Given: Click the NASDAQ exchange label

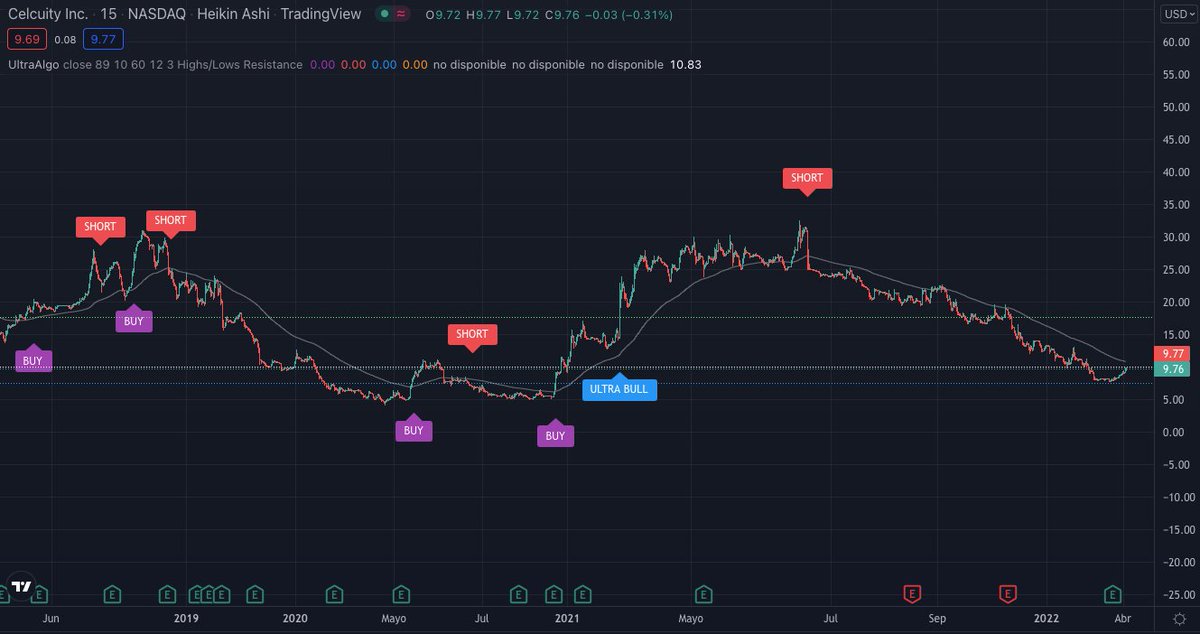Looking at the screenshot, I should (x=157, y=15).
